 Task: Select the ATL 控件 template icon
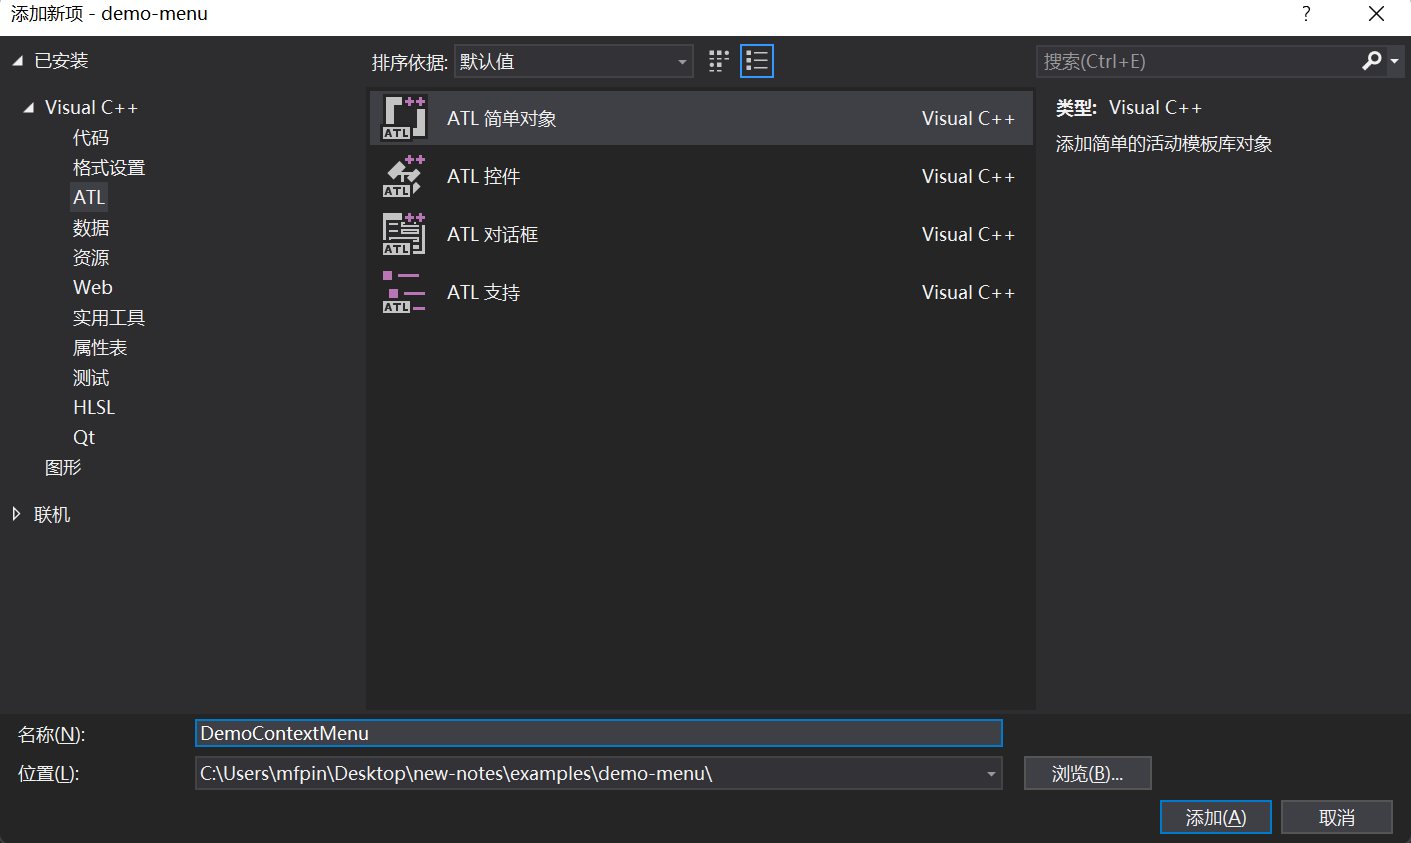404,176
